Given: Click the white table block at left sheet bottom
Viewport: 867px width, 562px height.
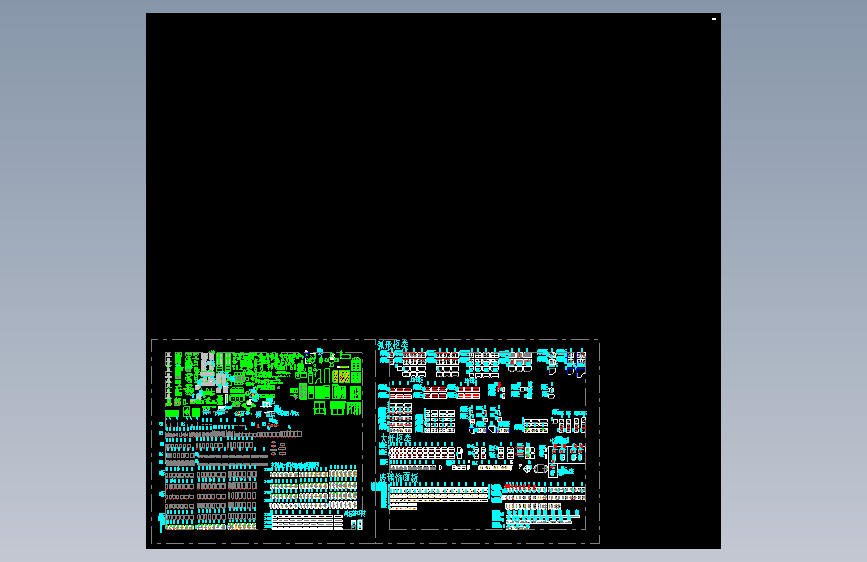Looking at the screenshot, I should (x=307, y=522).
